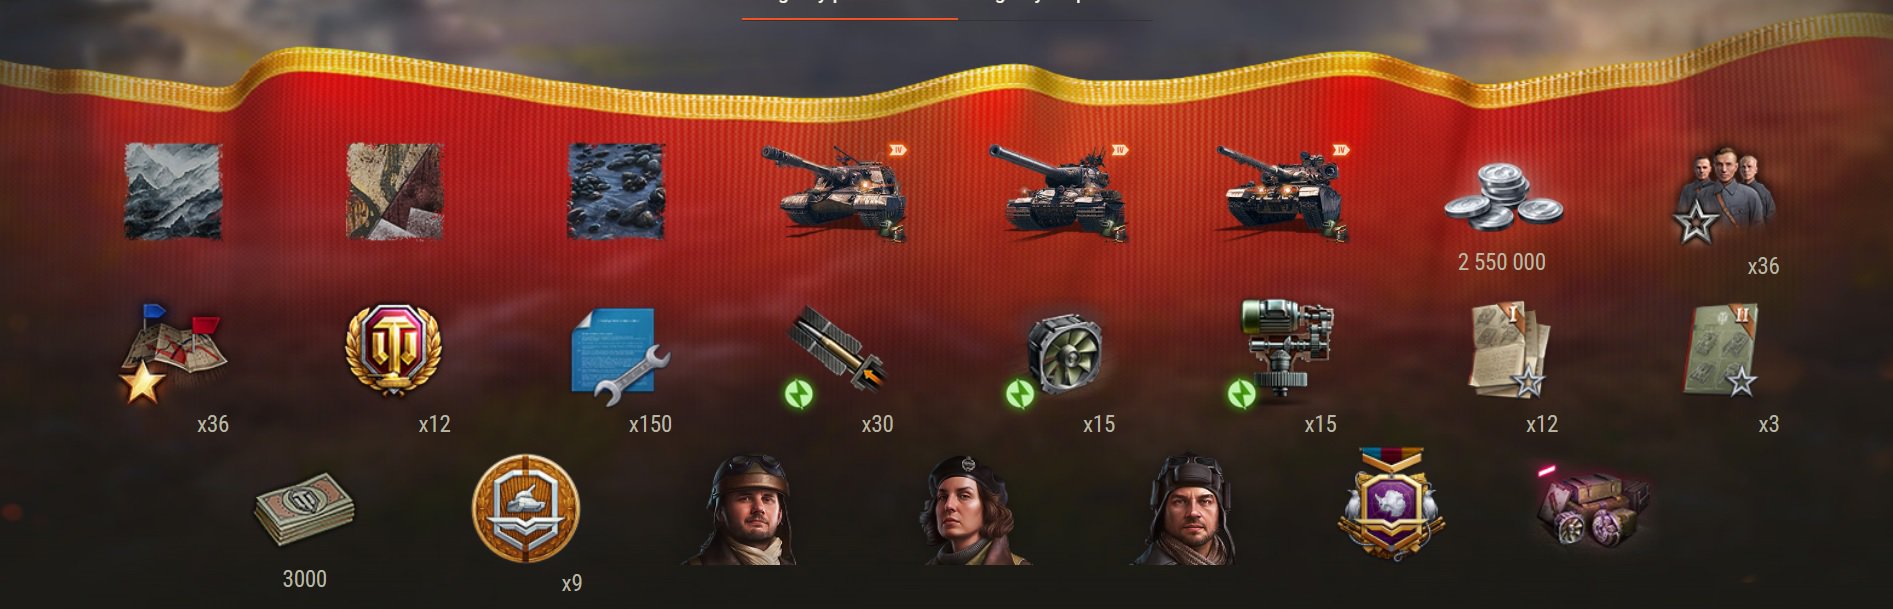The image size is (1893, 609).
Task: Click the orange tank token medal x9
Action: click(526, 509)
